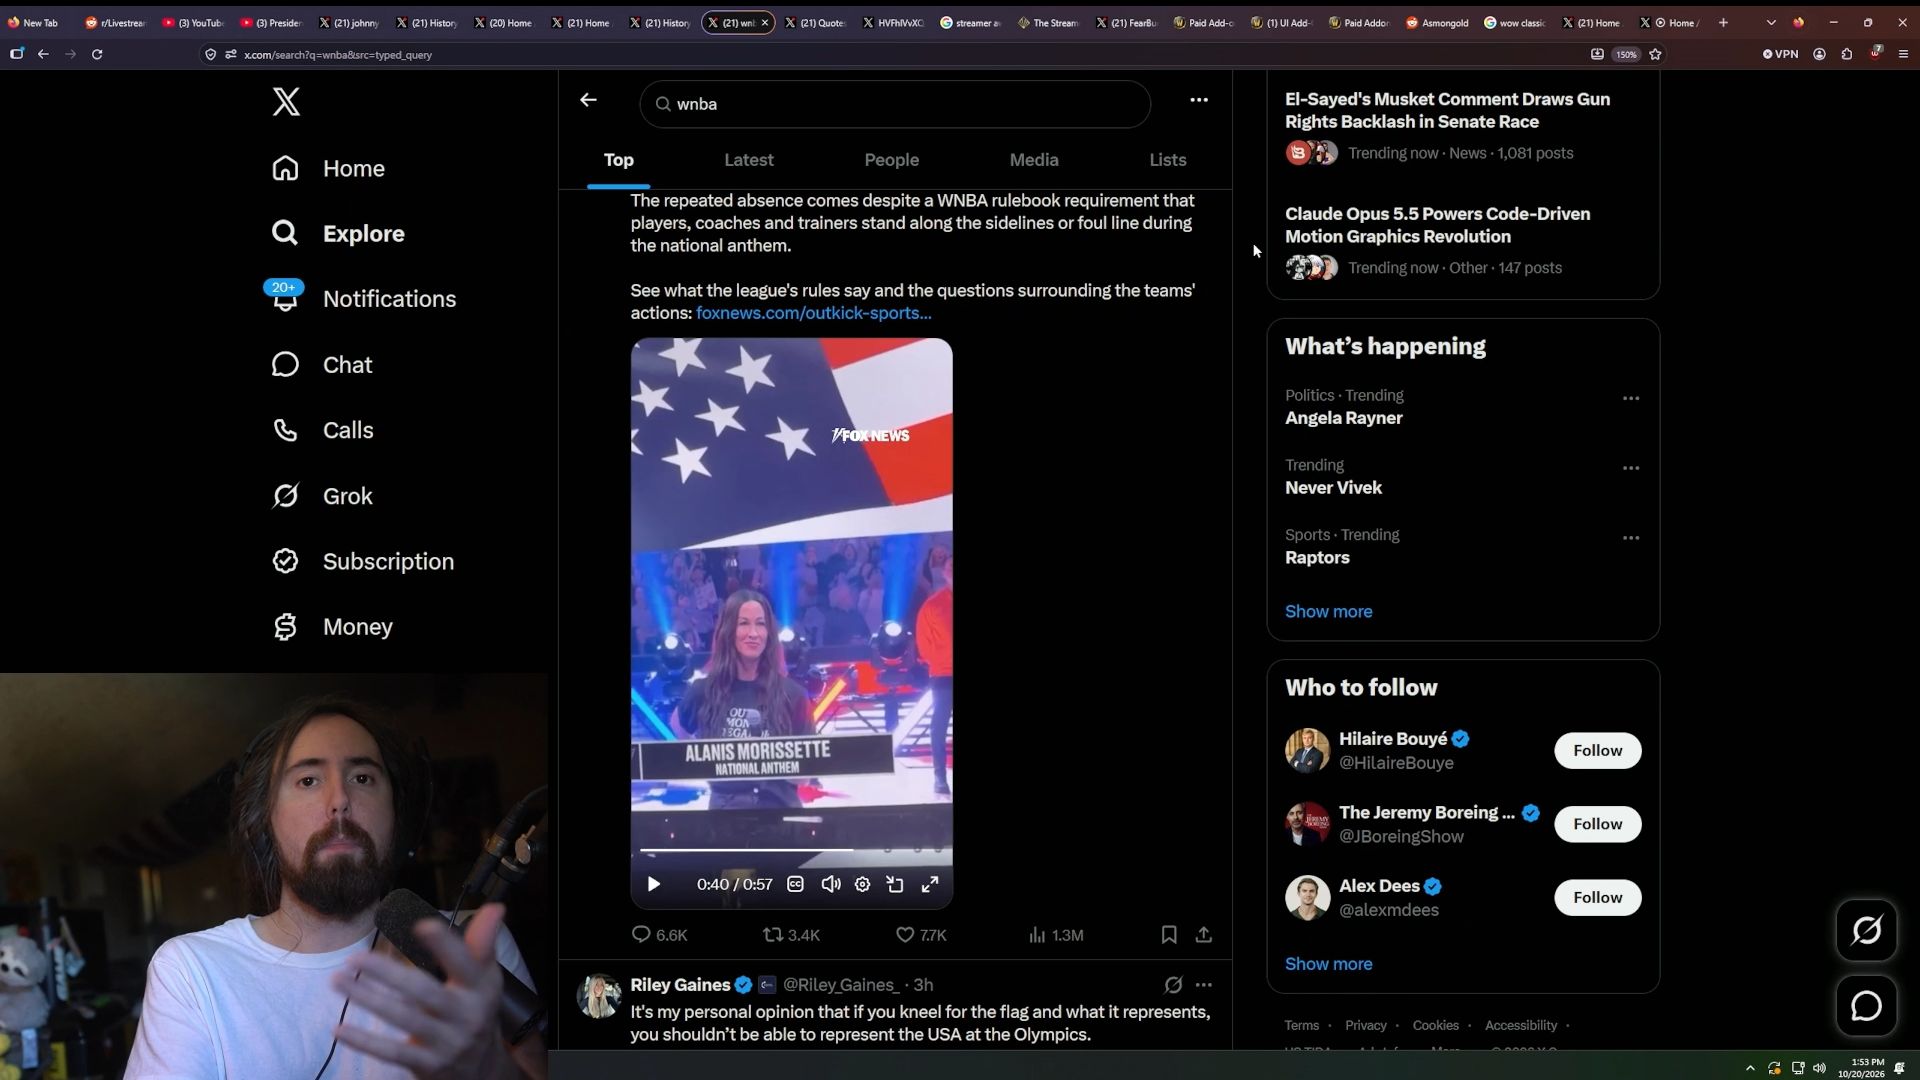Open video settings gear
This screenshot has height=1080, width=1920.
[862, 884]
